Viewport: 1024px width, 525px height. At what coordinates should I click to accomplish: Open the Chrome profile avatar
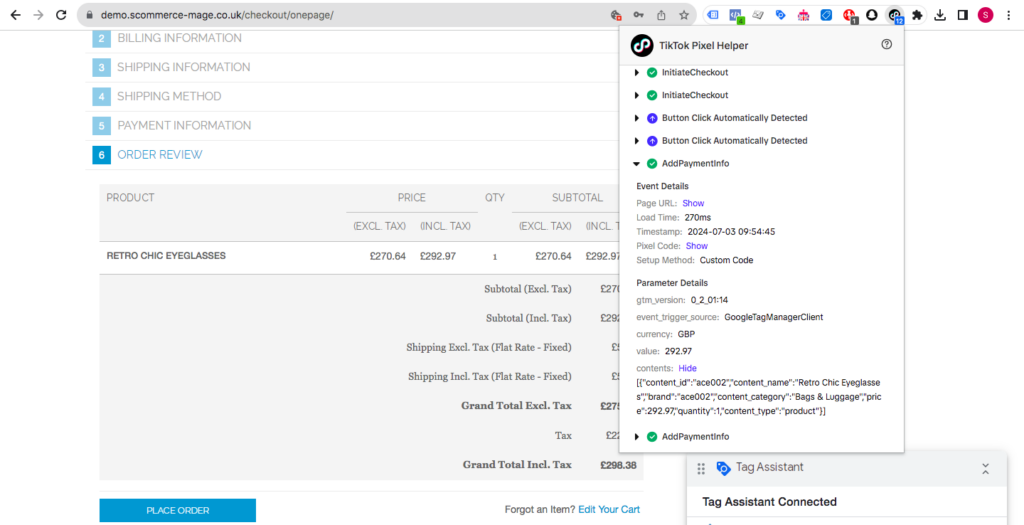coord(985,15)
